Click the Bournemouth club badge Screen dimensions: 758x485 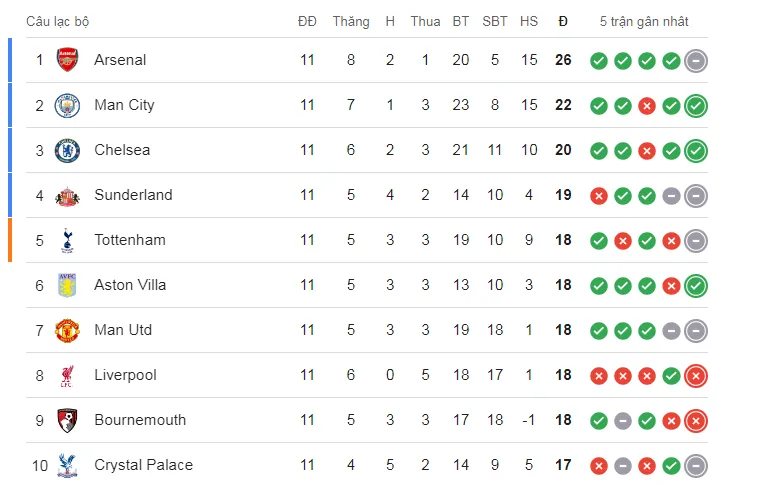click(x=67, y=420)
